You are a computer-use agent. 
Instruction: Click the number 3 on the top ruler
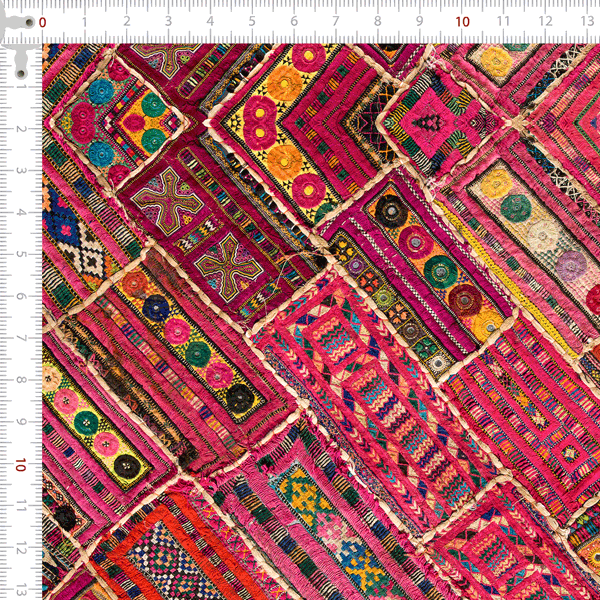(x=168, y=21)
